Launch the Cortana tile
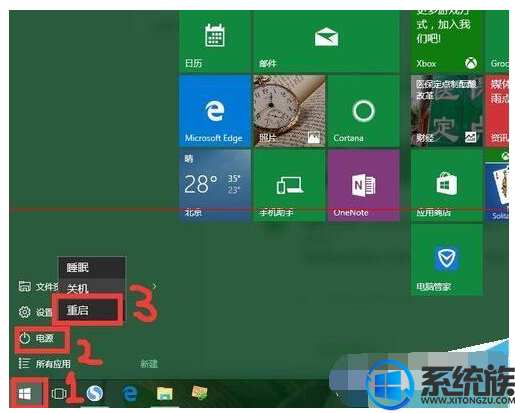This screenshot has width=515, height=413. 363,111
